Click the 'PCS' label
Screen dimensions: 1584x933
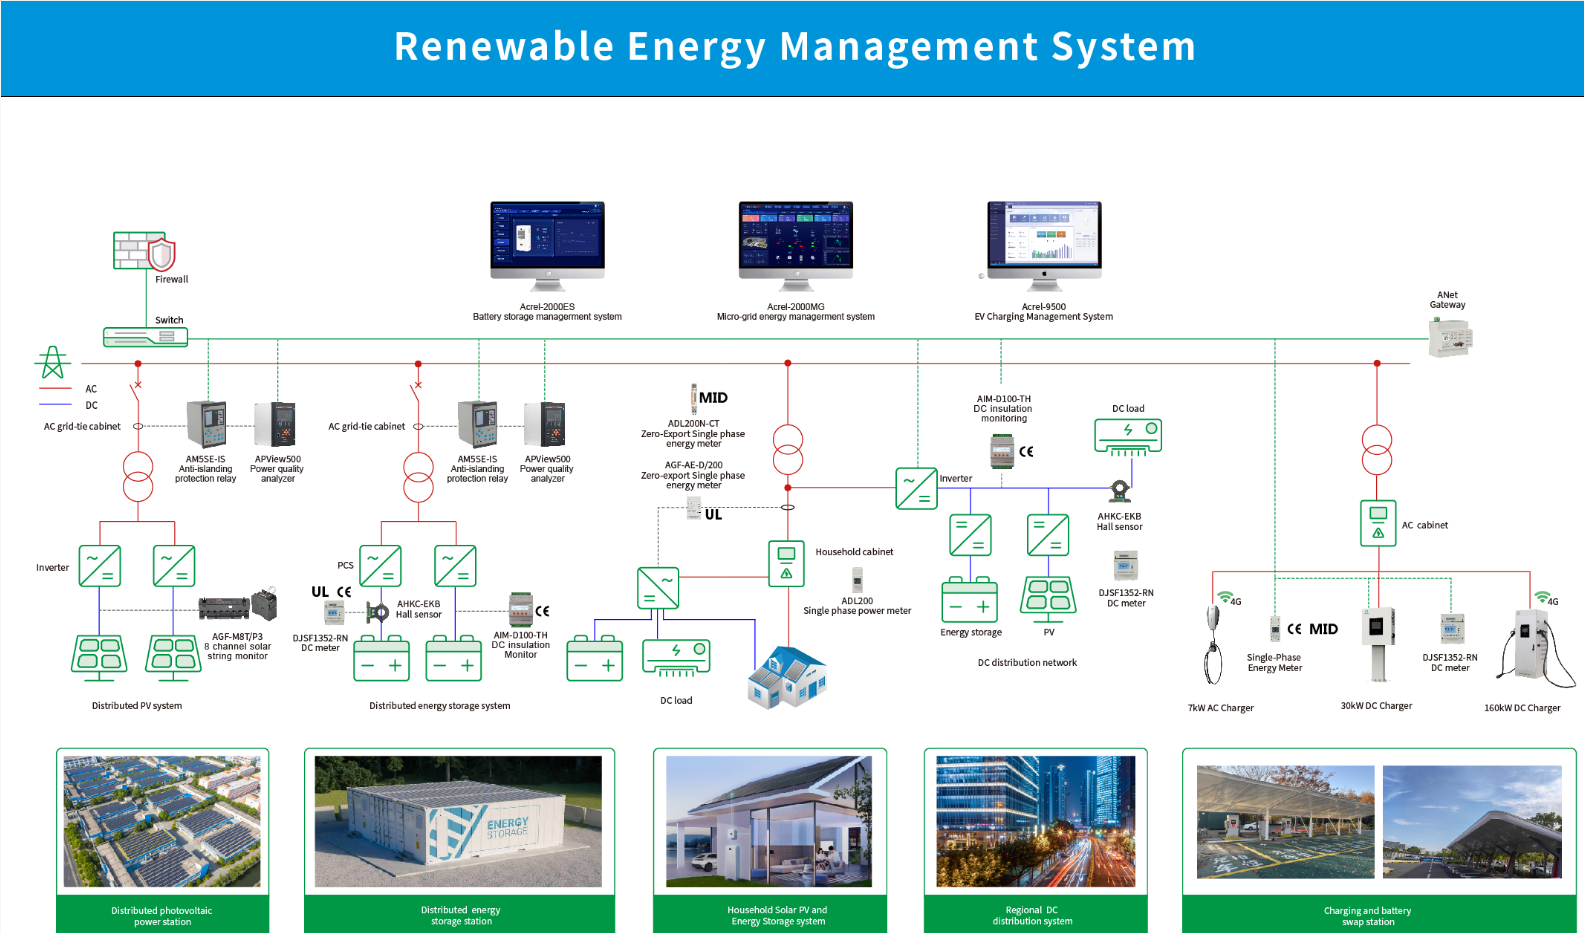pyautogui.click(x=346, y=566)
